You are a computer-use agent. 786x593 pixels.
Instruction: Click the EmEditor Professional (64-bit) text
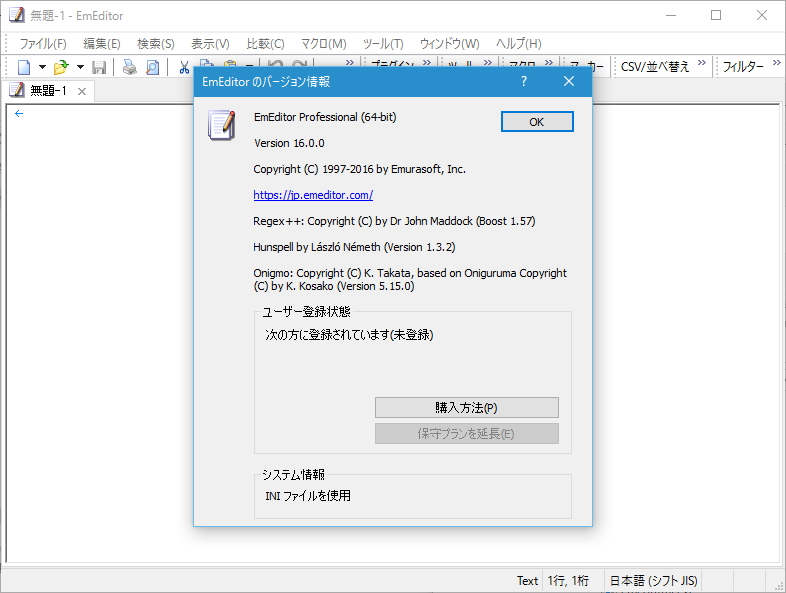tap(325, 117)
